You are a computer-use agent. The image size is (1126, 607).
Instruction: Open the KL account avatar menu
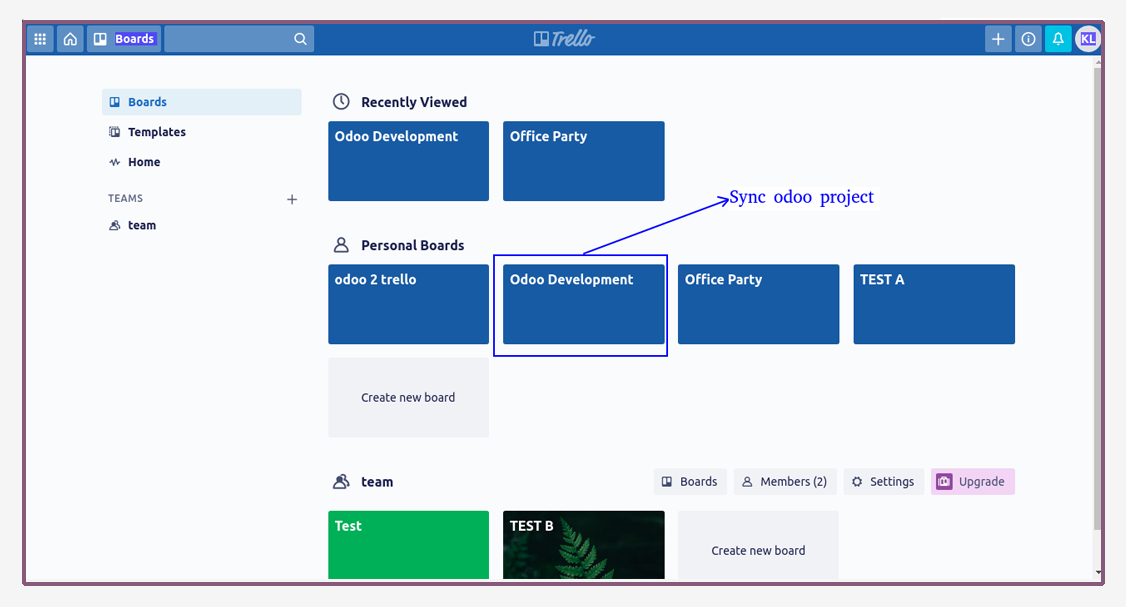pos(1088,39)
